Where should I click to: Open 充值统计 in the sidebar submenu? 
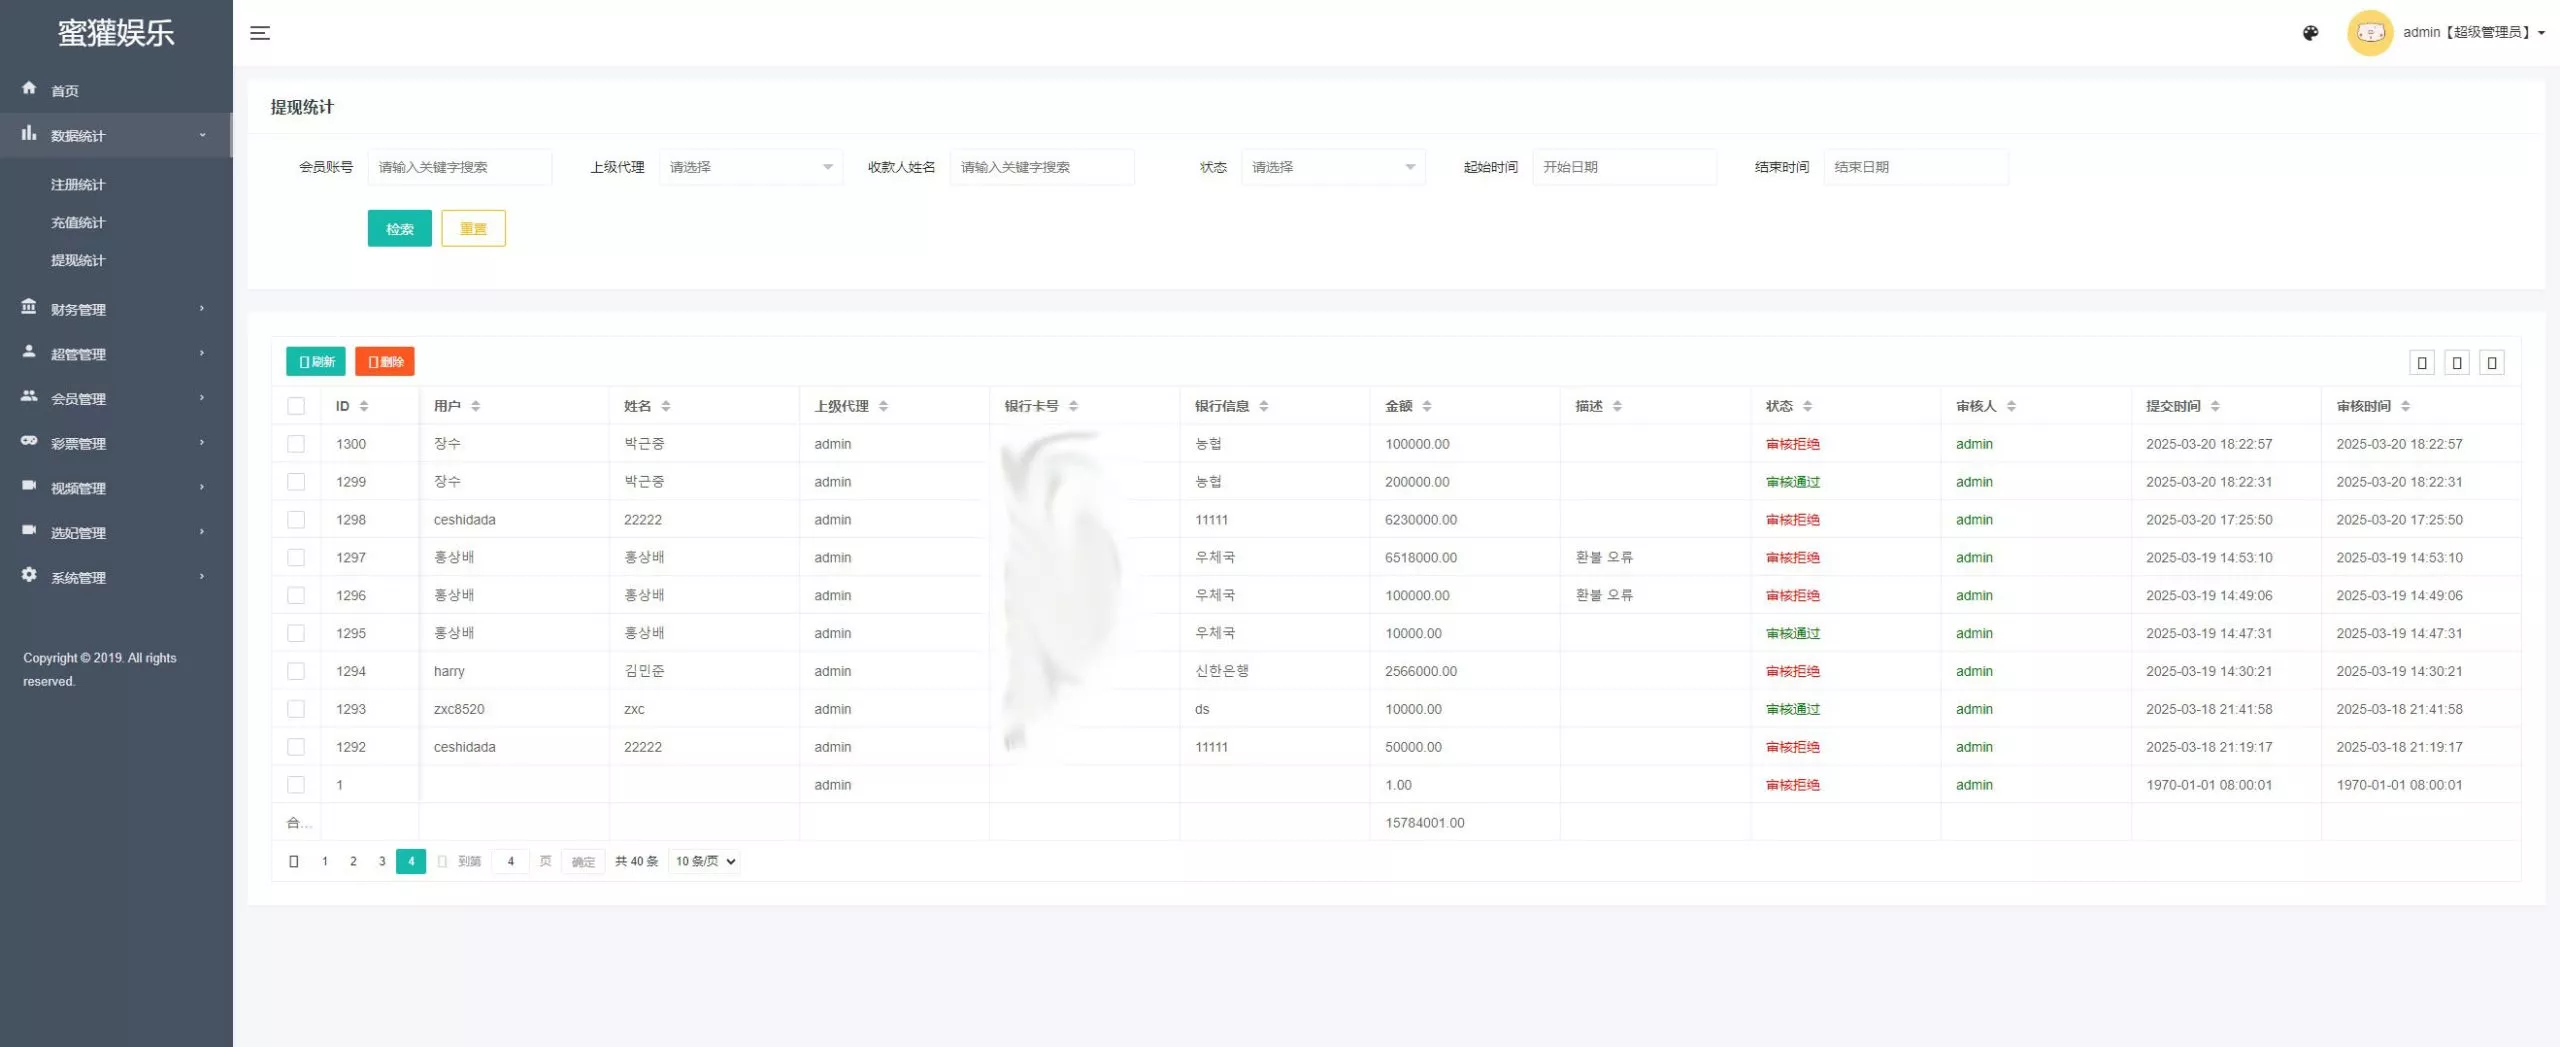click(78, 222)
